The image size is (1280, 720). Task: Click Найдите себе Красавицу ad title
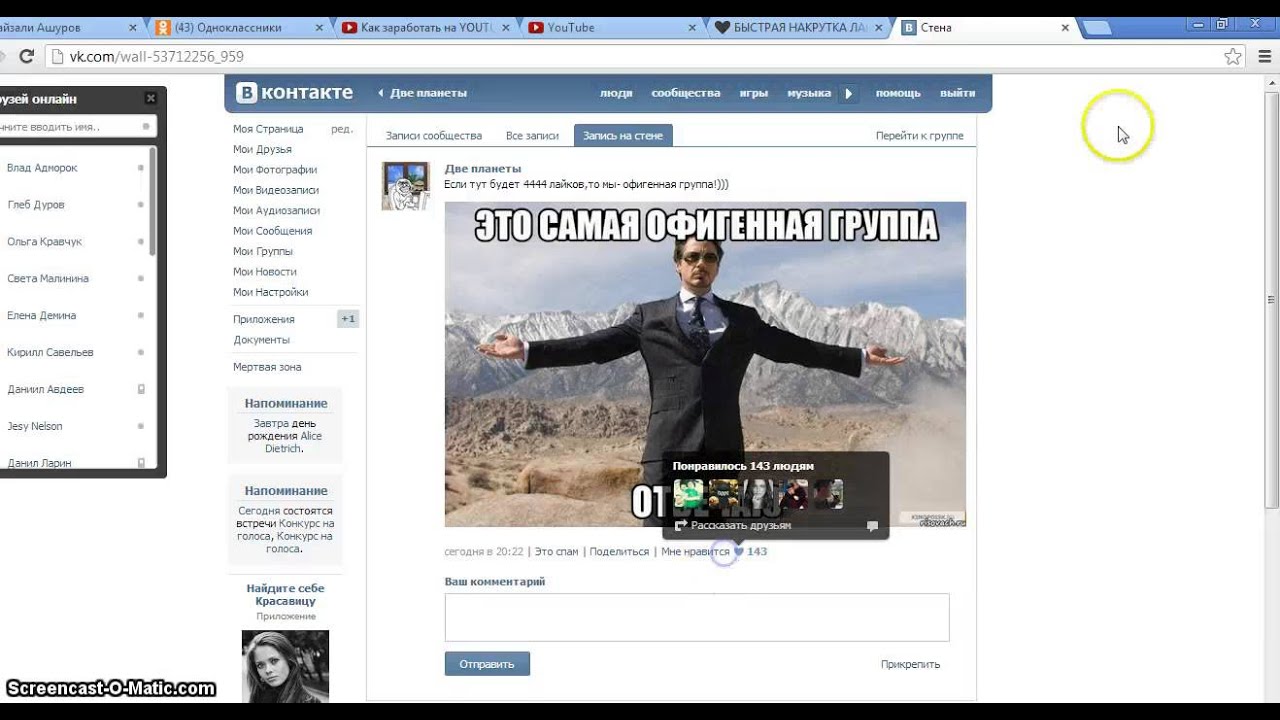[285, 595]
